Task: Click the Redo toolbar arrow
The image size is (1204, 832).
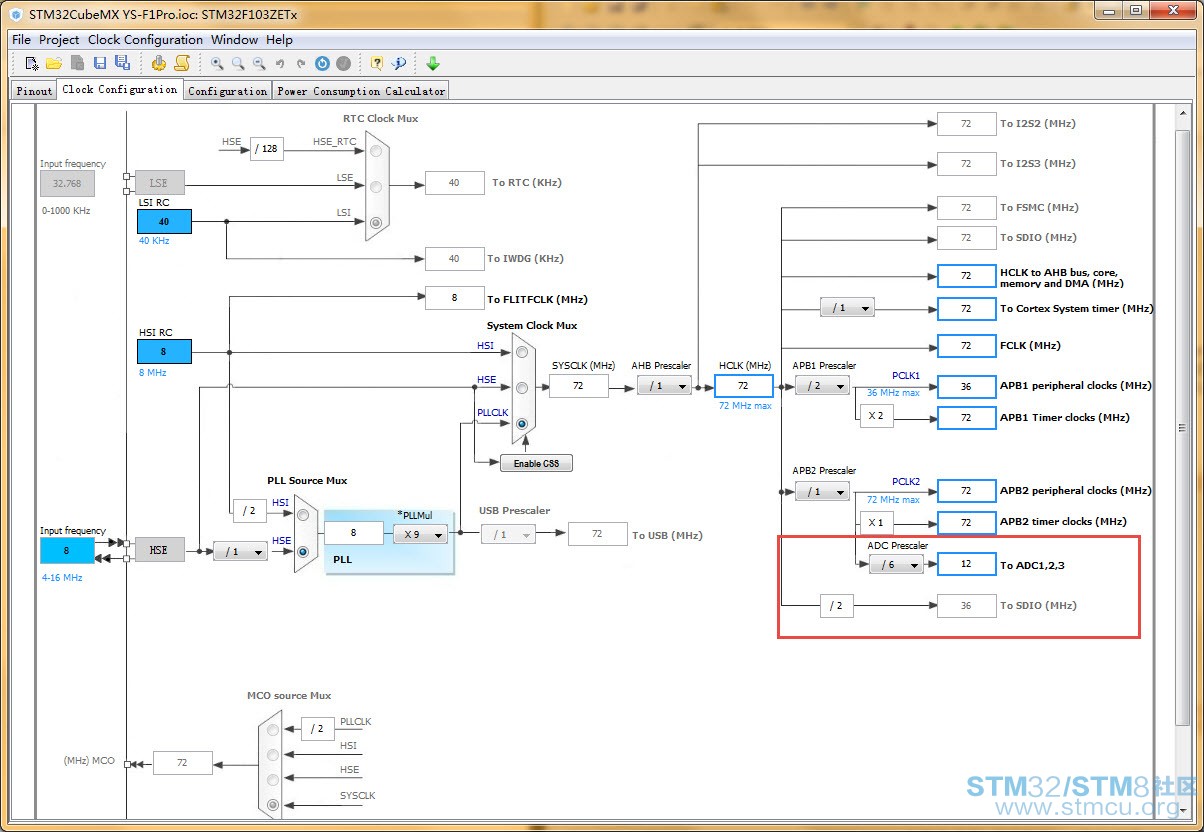Action: tap(301, 63)
